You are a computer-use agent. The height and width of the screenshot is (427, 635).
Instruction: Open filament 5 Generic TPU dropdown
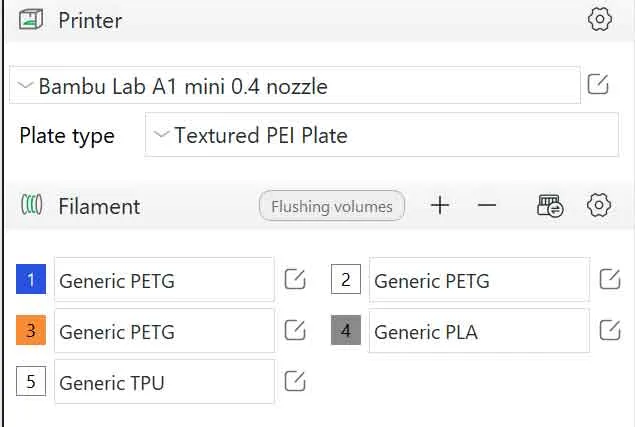pyautogui.click(x=164, y=382)
